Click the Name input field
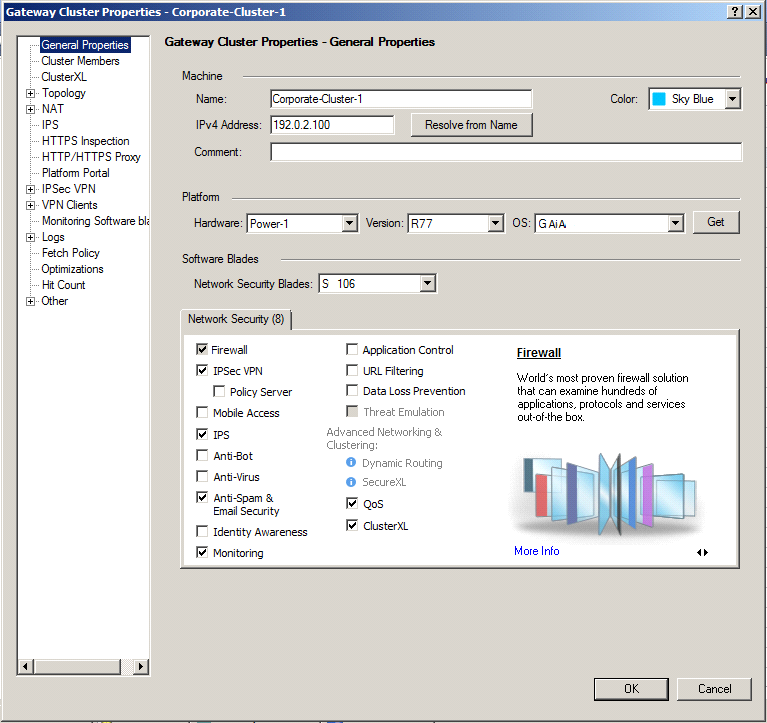Viewport: 767px width, 723px height. pos(401,99)
